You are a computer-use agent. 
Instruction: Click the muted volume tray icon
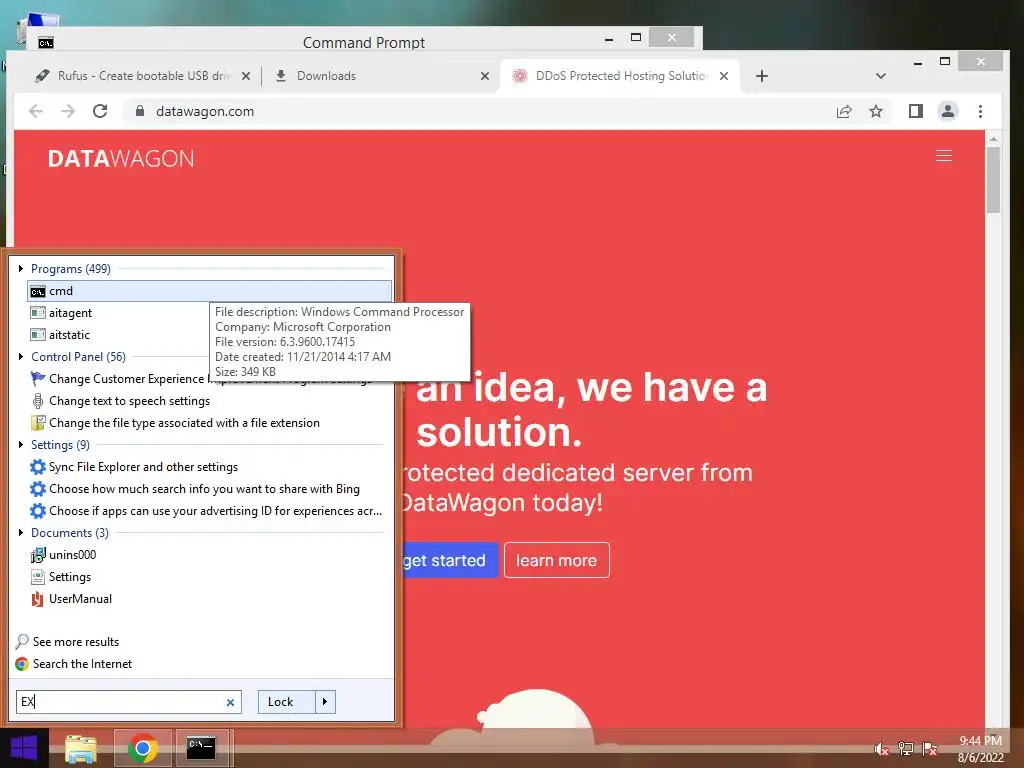click(882, 749)
